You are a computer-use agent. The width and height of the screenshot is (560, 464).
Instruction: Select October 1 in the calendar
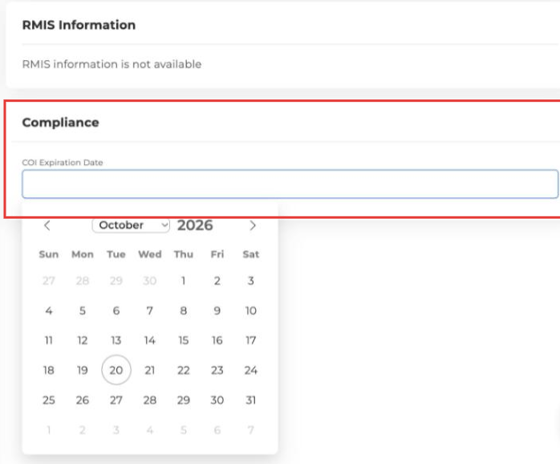[x=184, y=281]
